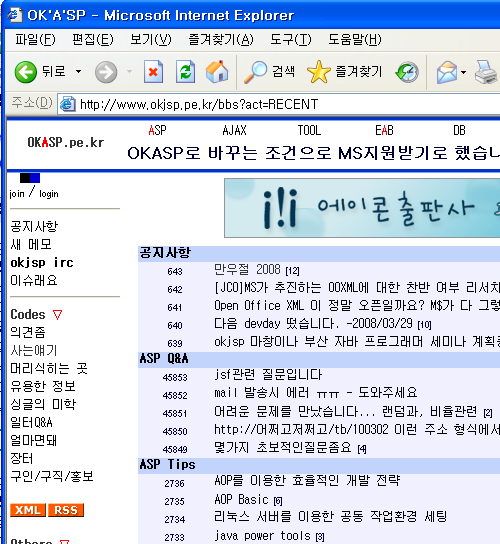The width and height of the screenshot is (500, 544).
Task: Click the page icon in address bar
Action: click(68, 104)
